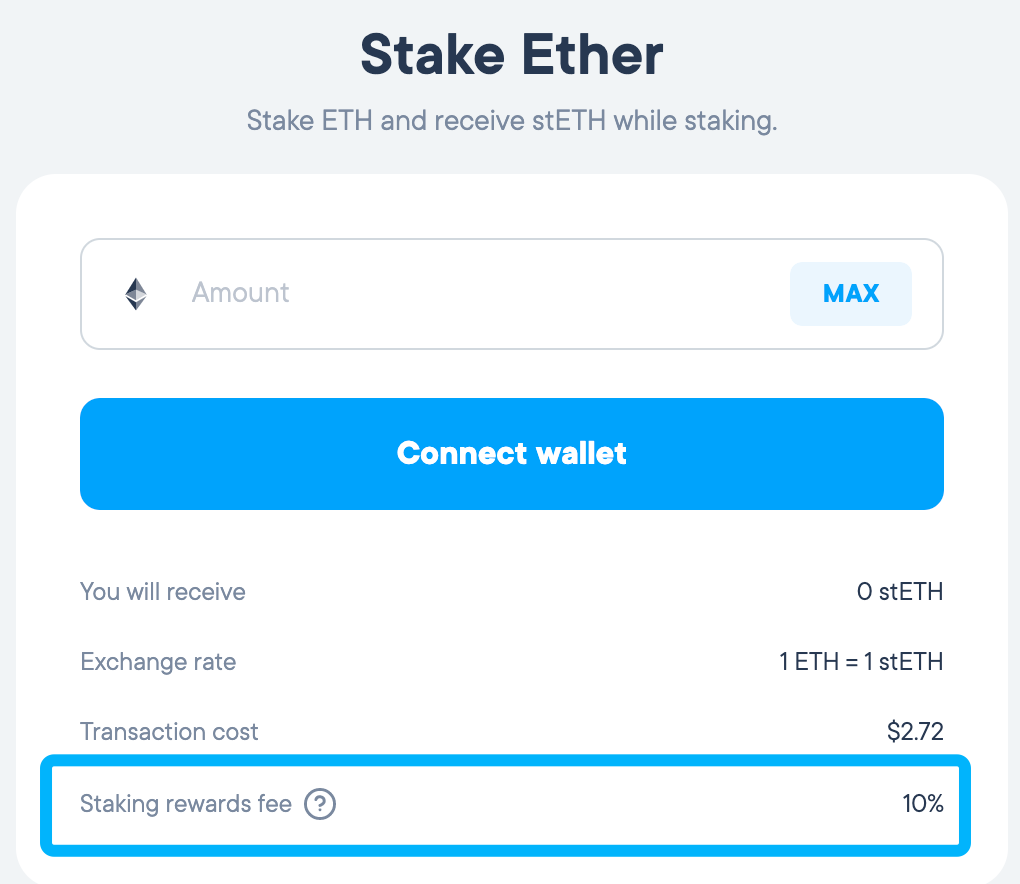The height and width of the screenshot is (884, 1020).
Task: Click the MAX button
Action: [x=851, y=294]
